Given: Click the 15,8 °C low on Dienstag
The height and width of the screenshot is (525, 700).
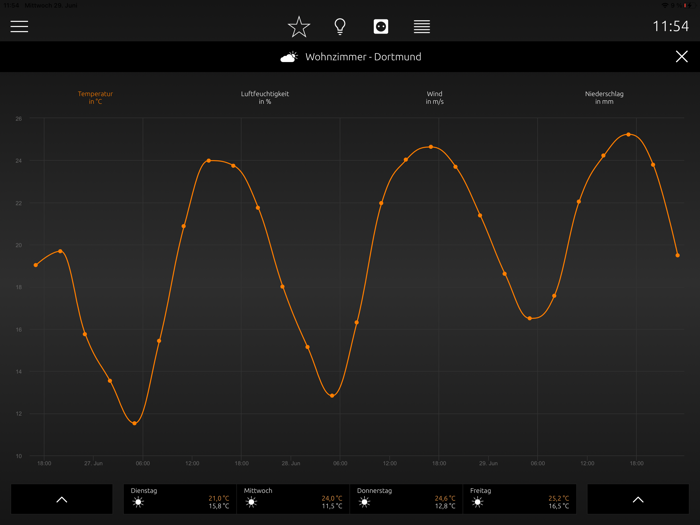Looking at the screenshot, I should coord(219,506).
